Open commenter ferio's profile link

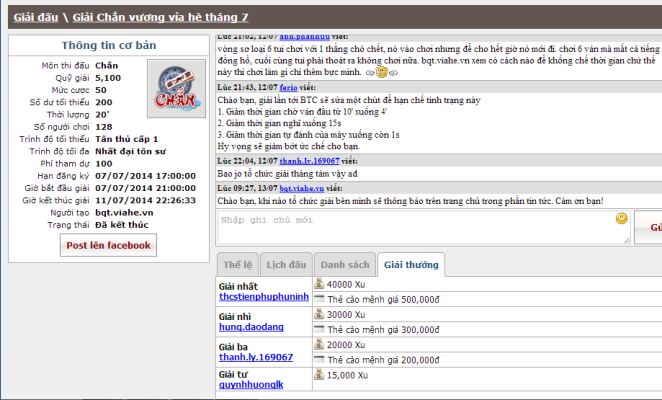click(291, 89)
